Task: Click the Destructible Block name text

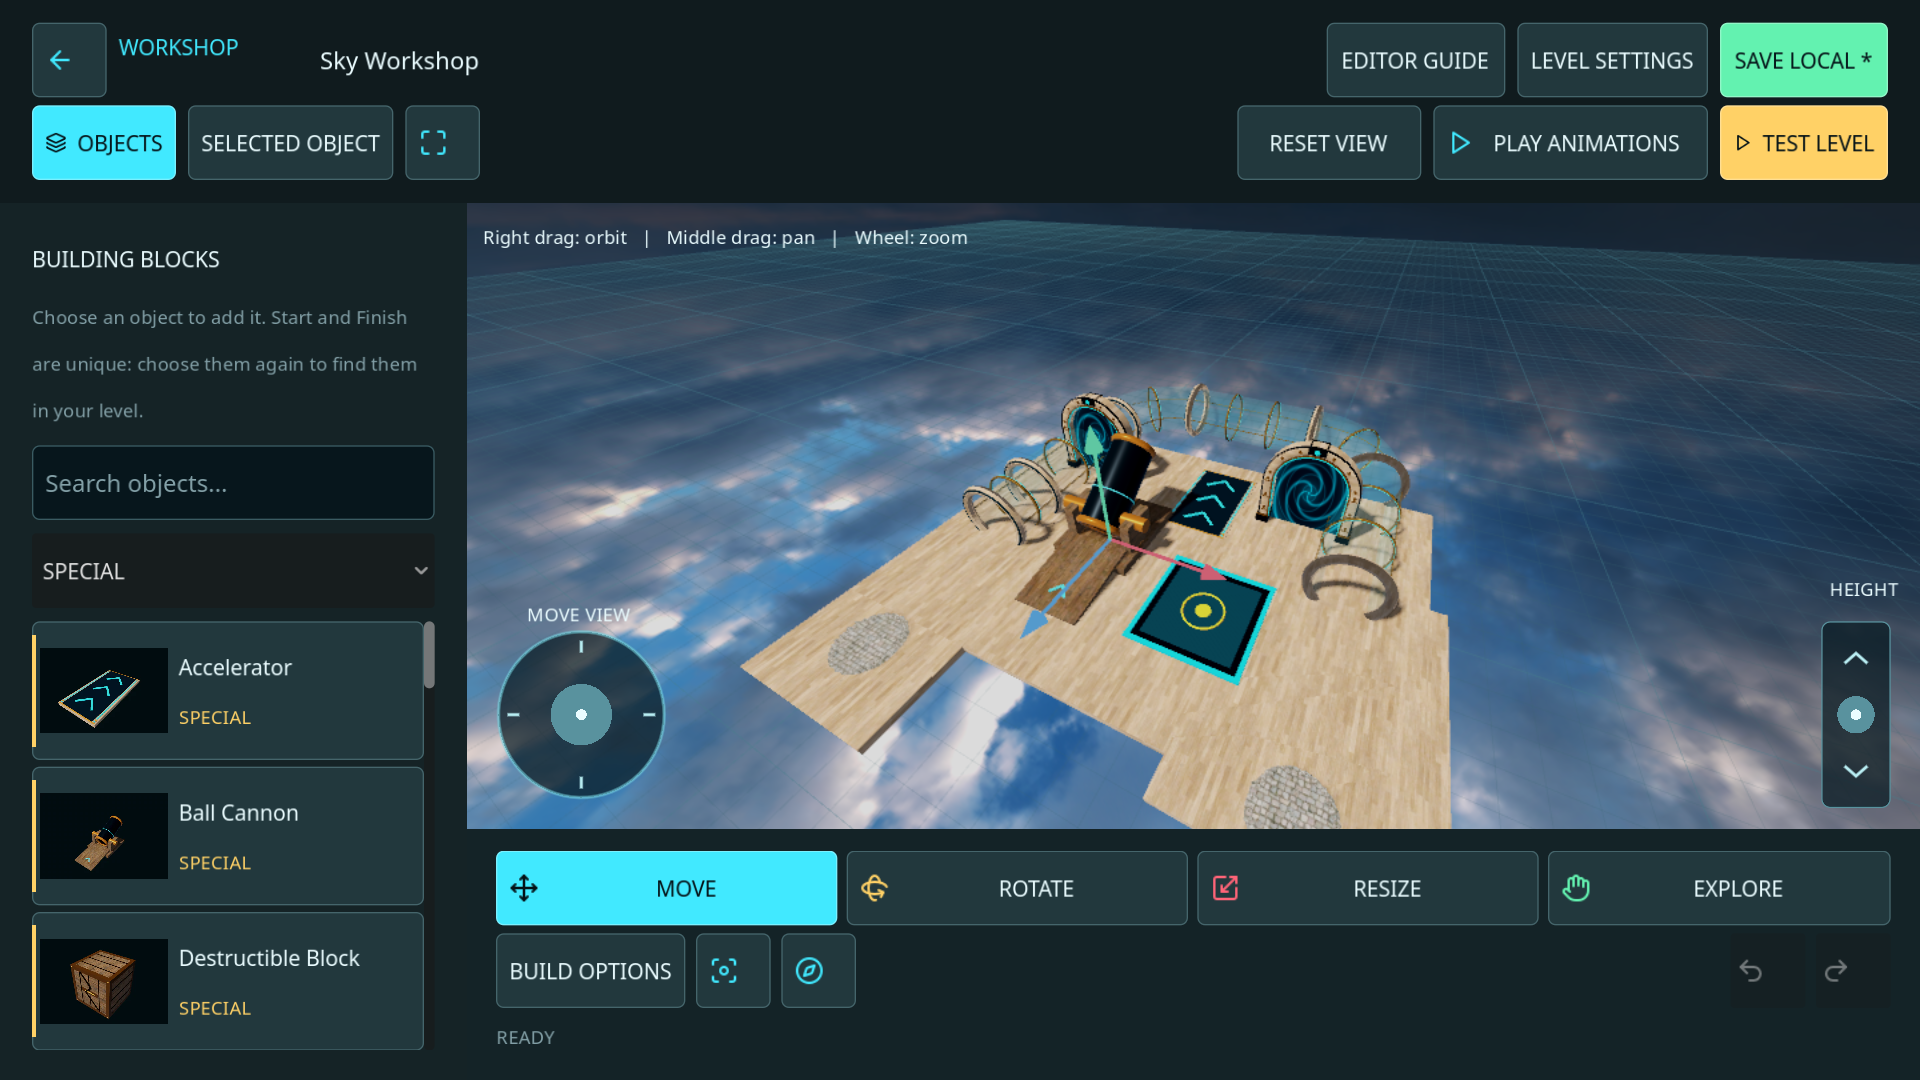Action: (269, 958)
